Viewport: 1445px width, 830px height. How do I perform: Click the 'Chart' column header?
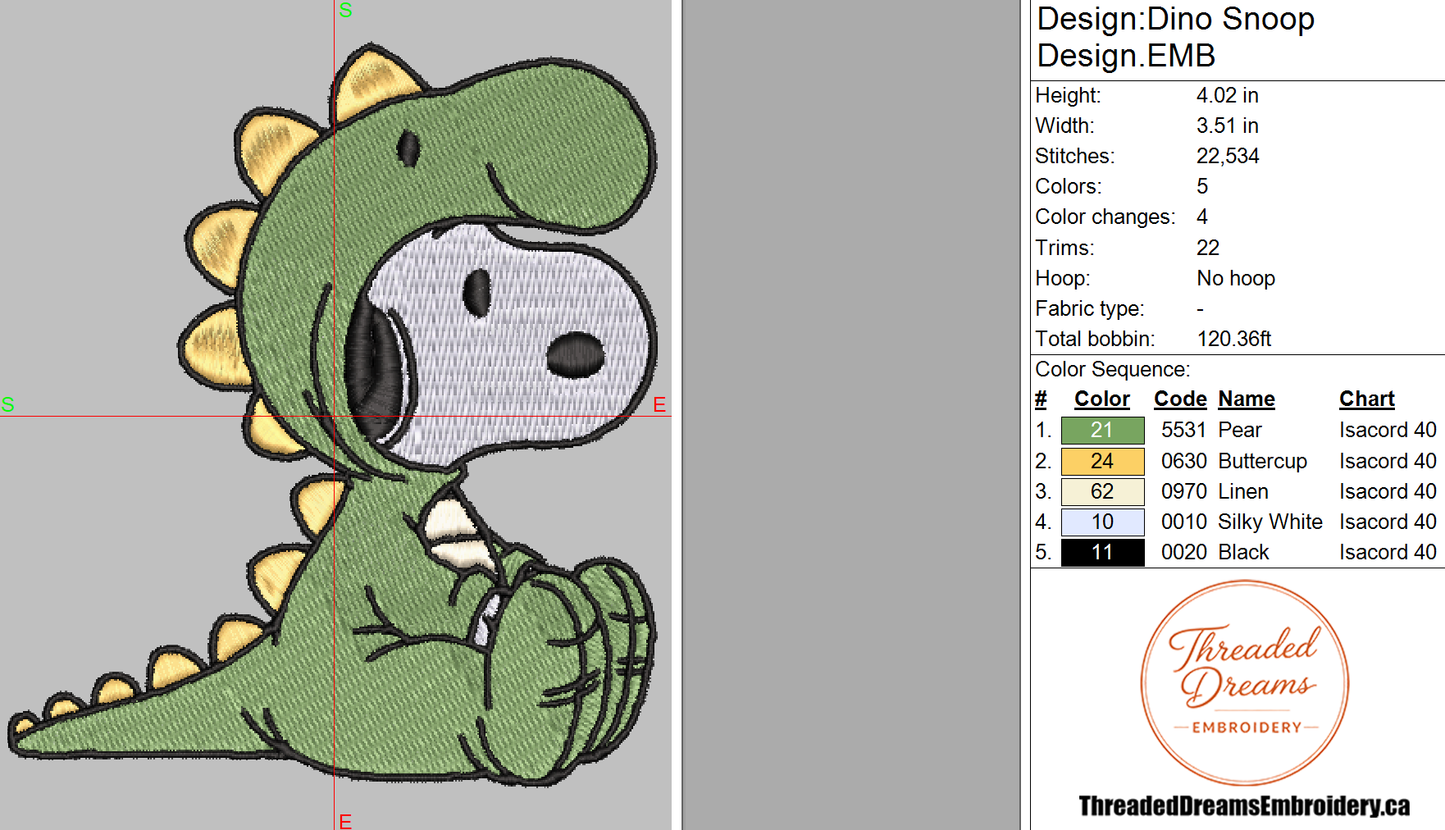point(1367,399)
